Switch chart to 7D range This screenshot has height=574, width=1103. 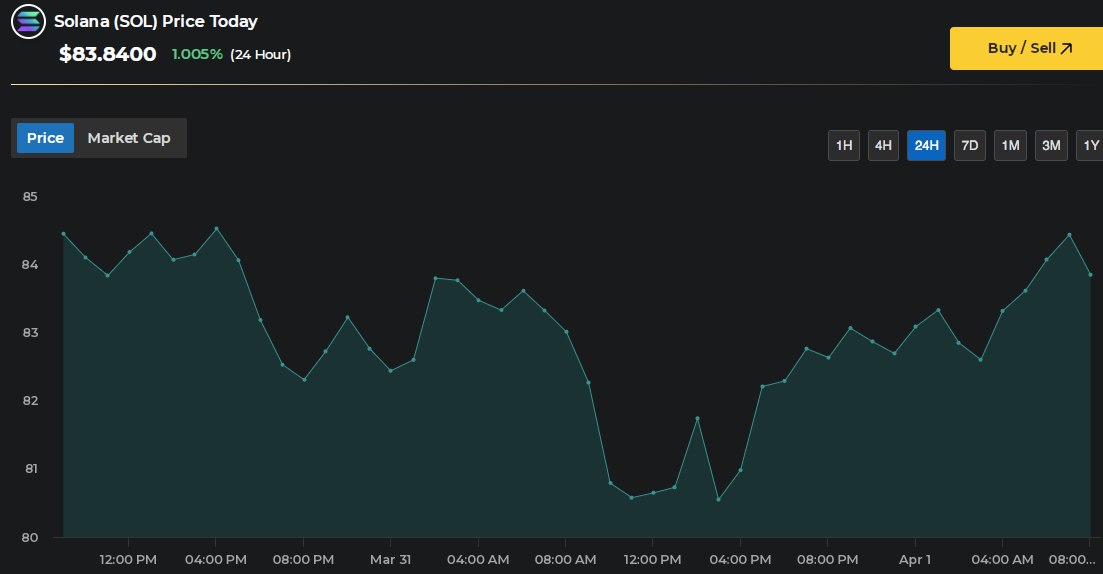click(x=969, y=146)
